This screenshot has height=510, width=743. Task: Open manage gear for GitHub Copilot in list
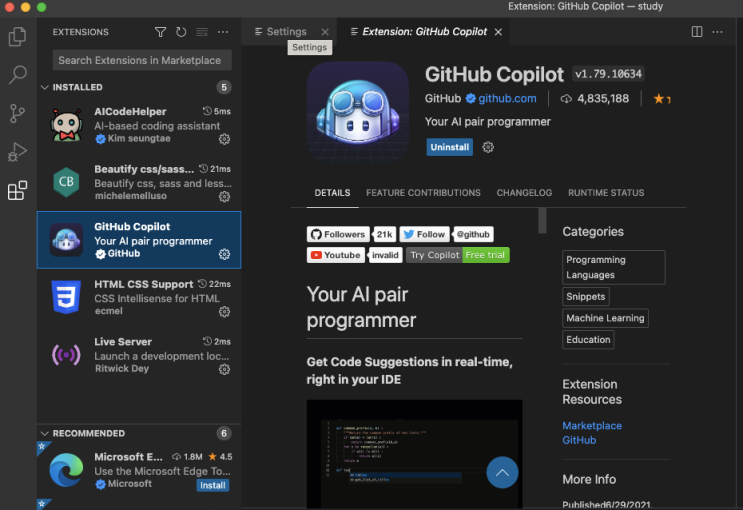(x=224, y=254)
